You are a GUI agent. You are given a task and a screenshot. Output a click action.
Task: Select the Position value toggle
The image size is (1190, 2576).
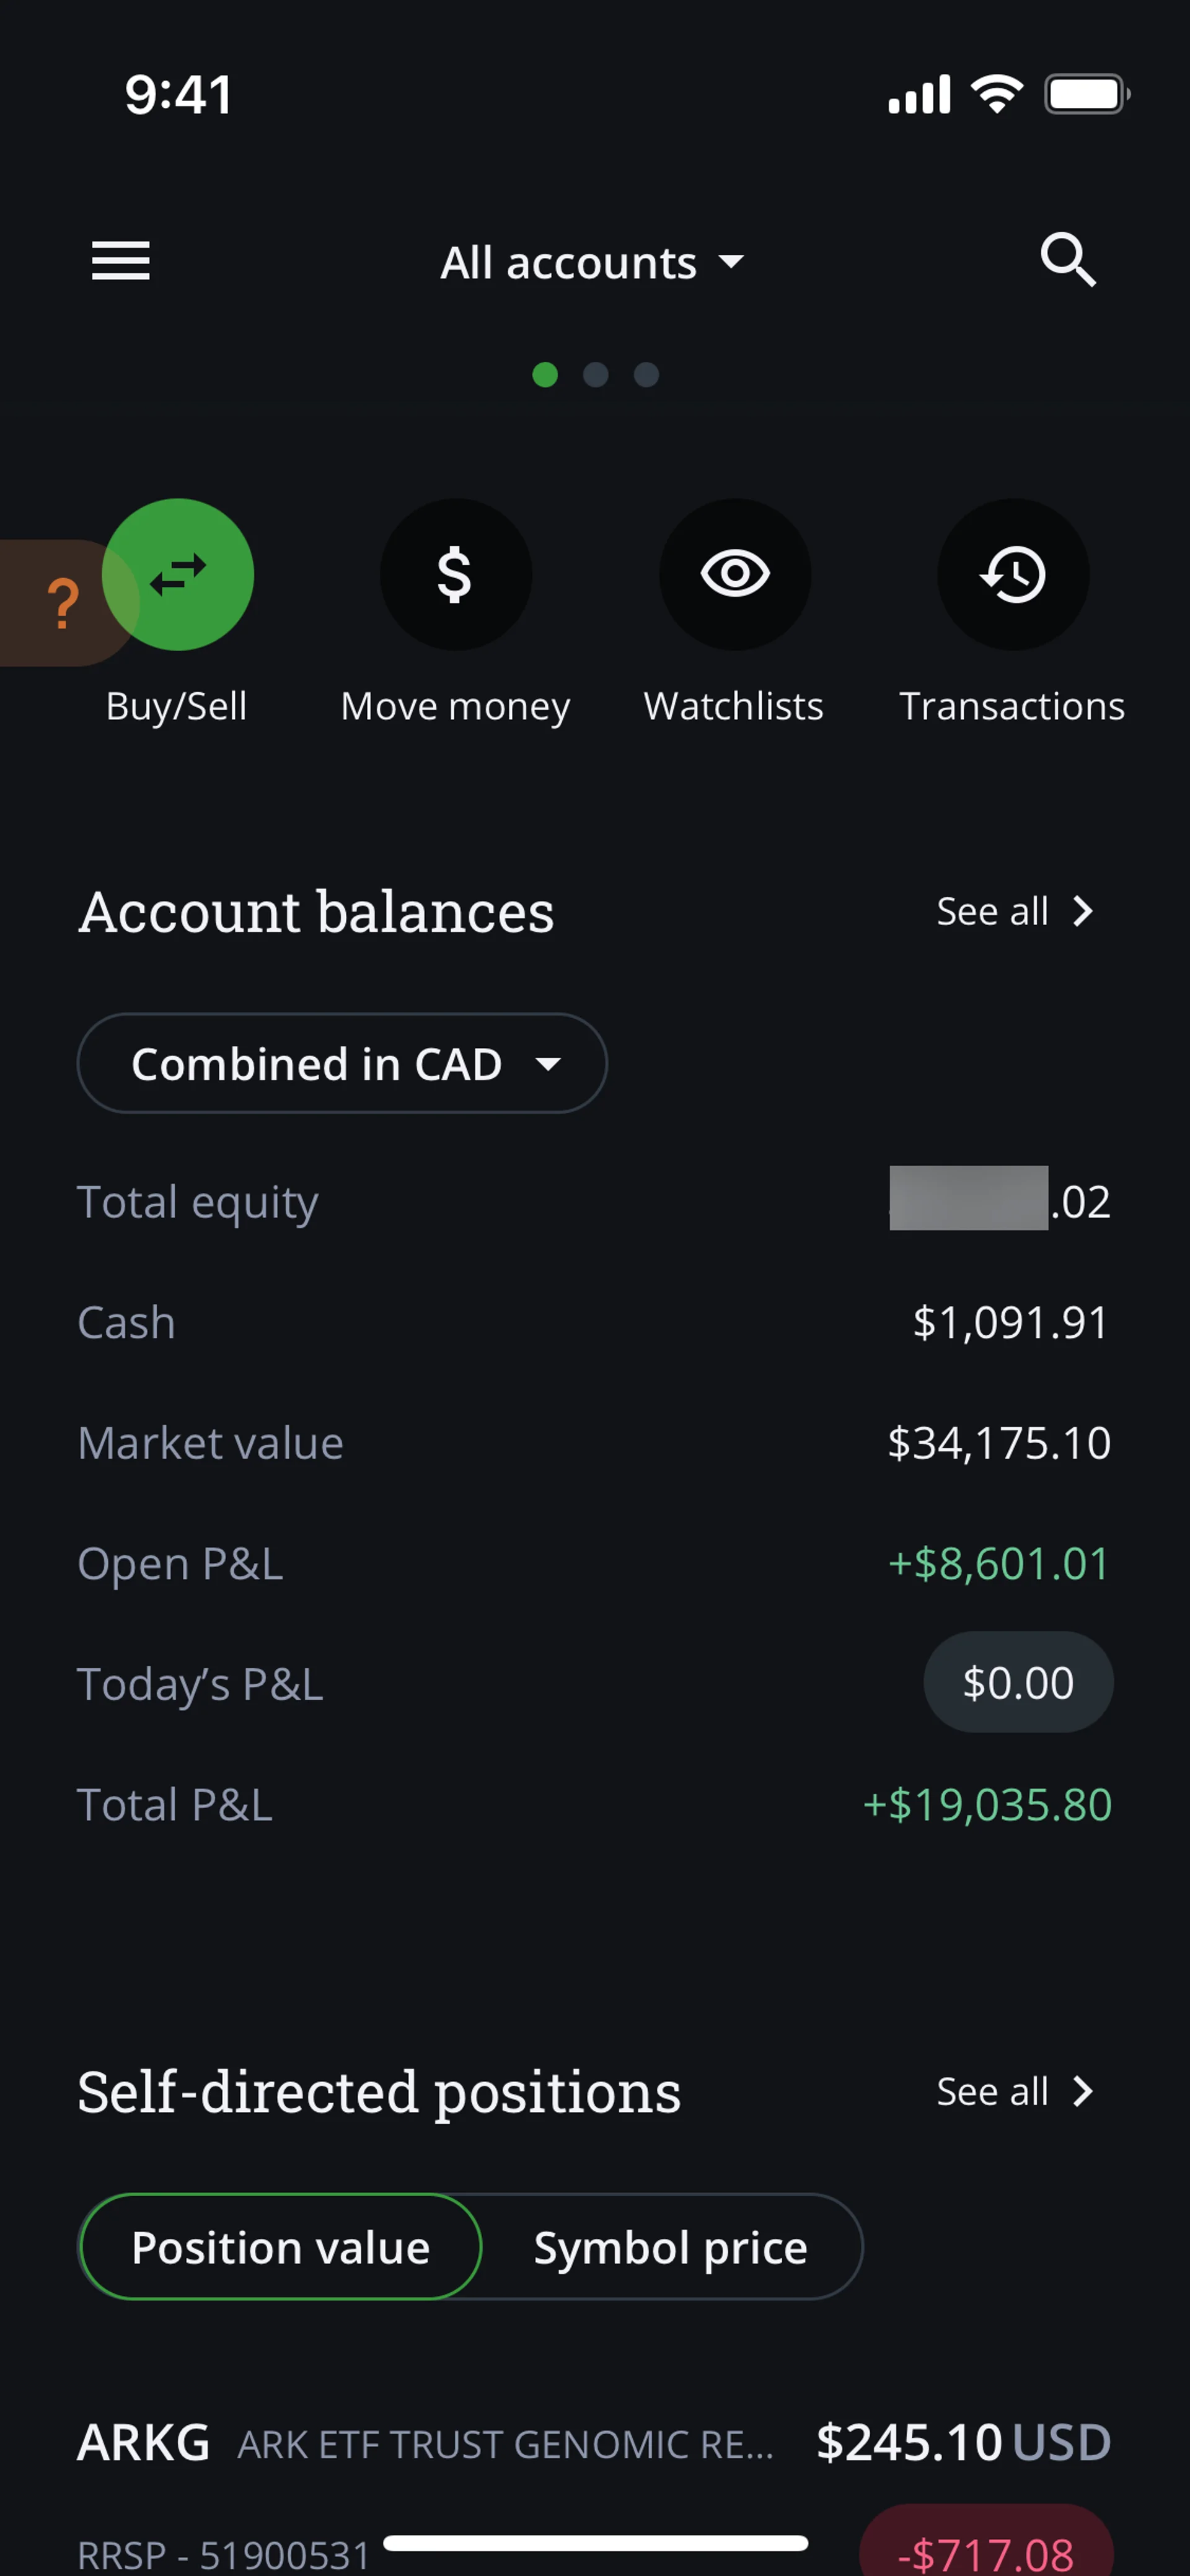point(281,2247)
